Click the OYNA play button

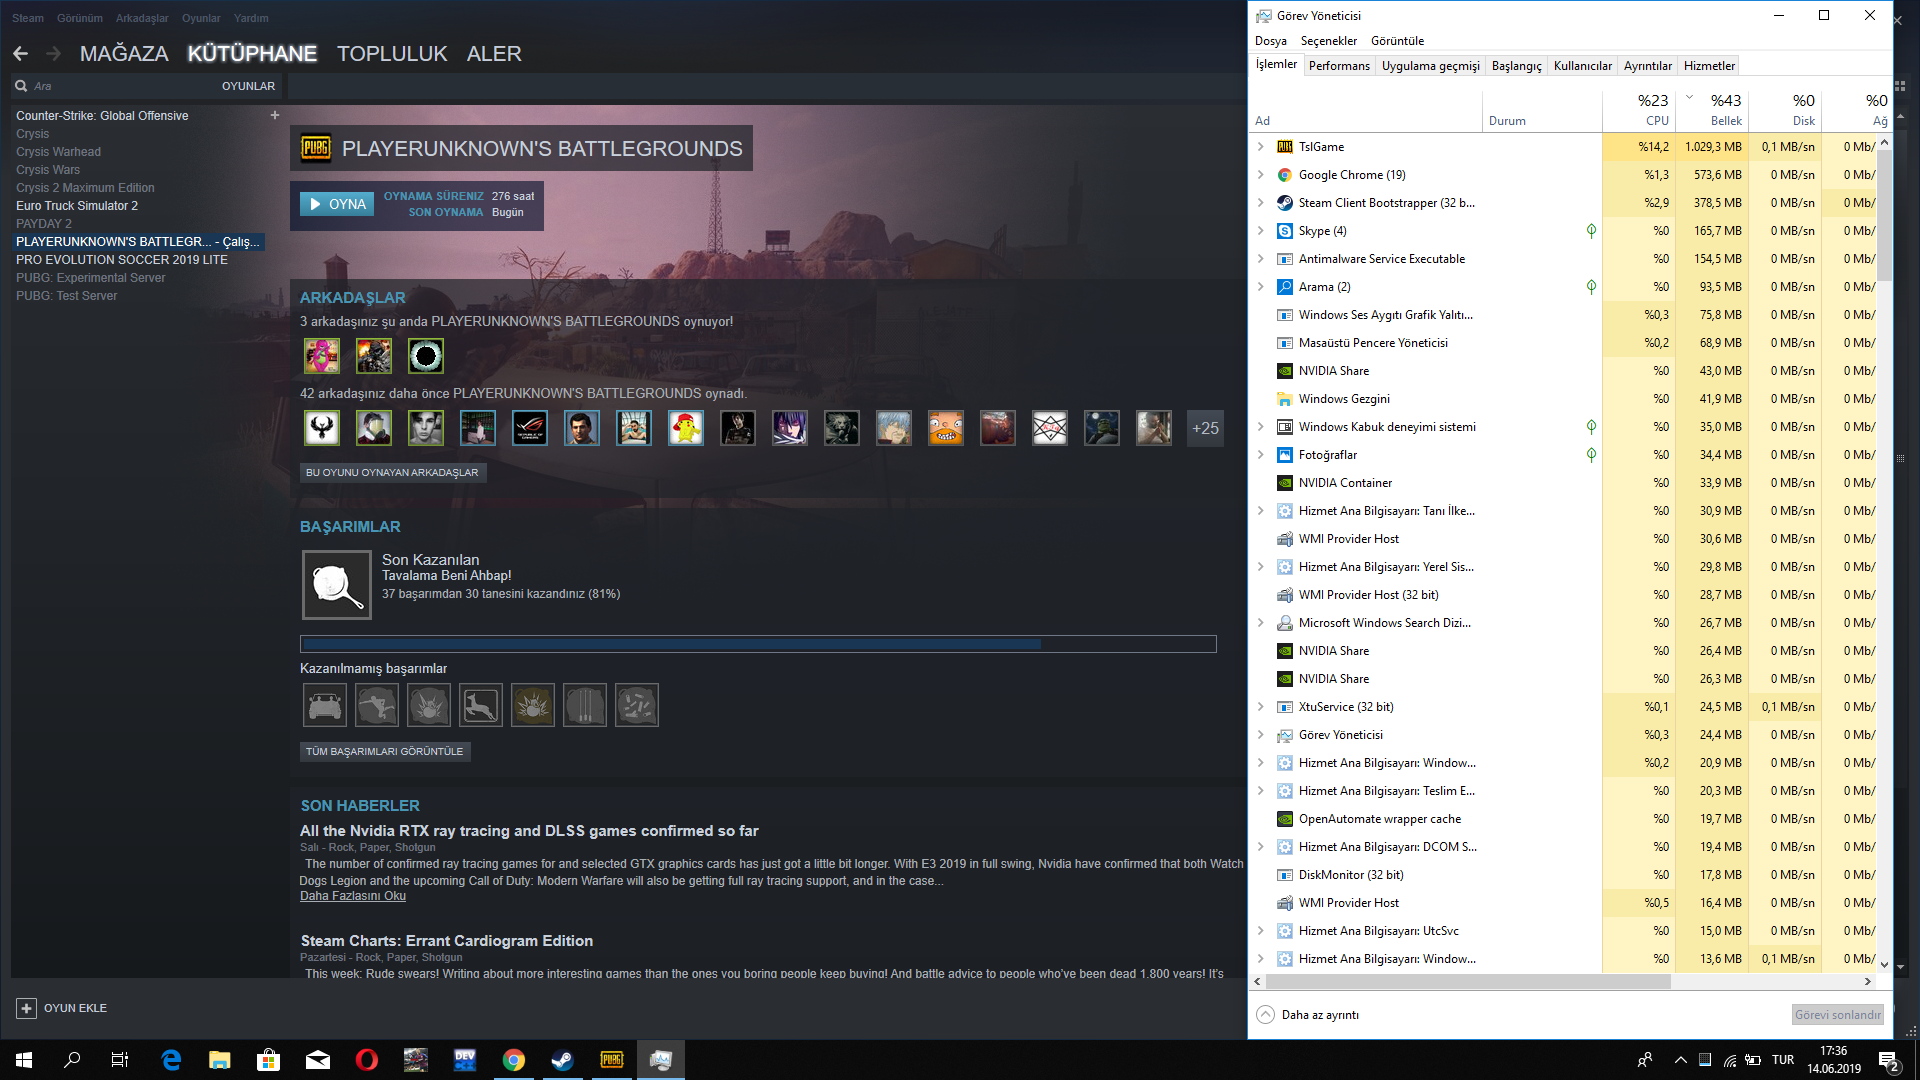[x=337, y=204]
